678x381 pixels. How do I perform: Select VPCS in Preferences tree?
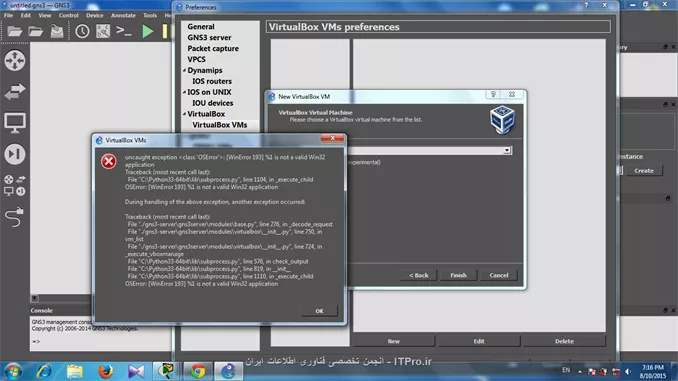pos(196,59)
